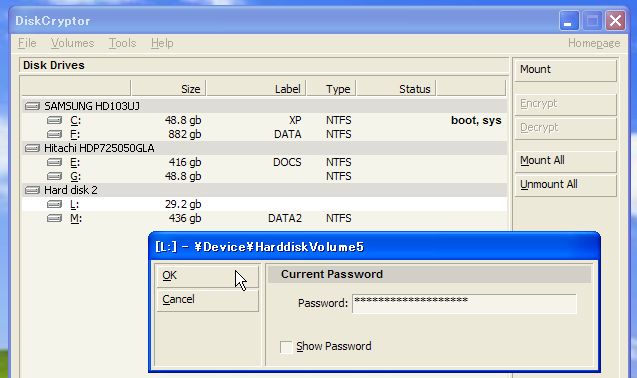Select the L: volume label
The image size is (637, 378).
tap(74, 204)
